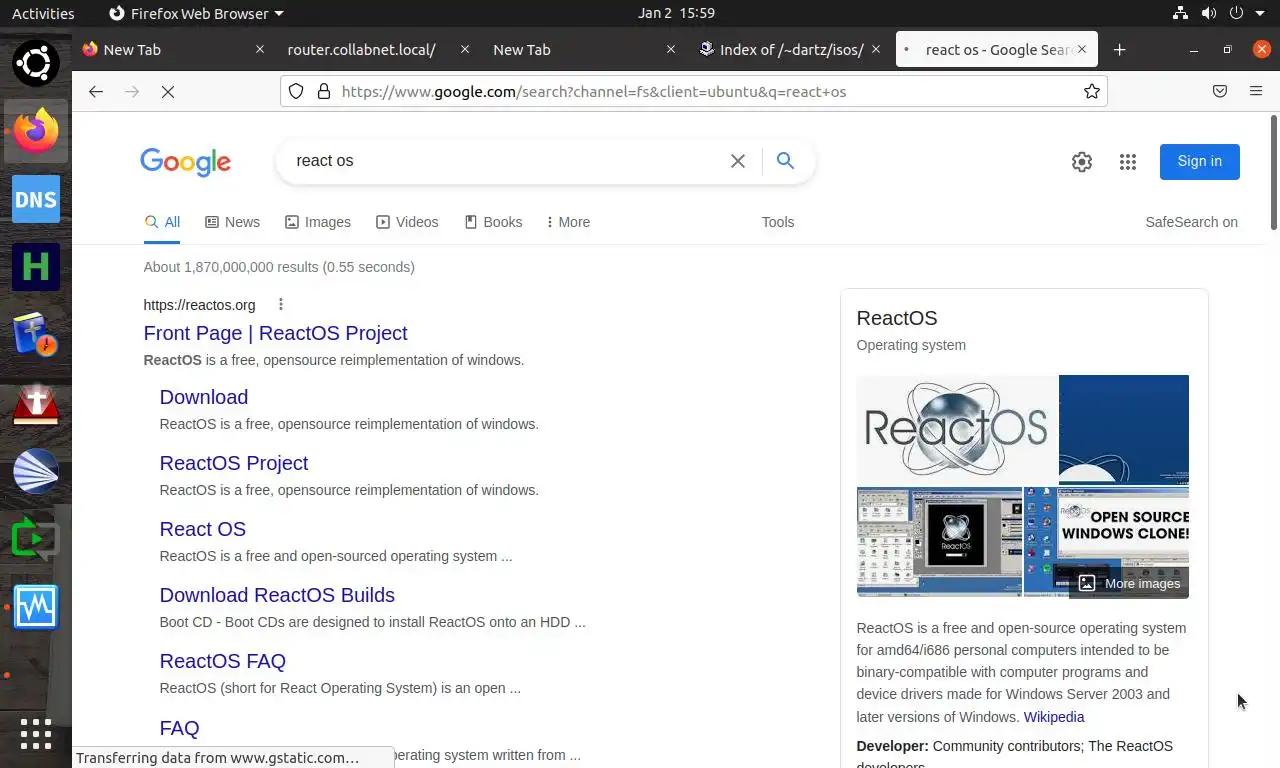Open the Wikipedia link in knowledge panel
The height and width of the screenshot is (768, 1280).
coord(1054,717)
